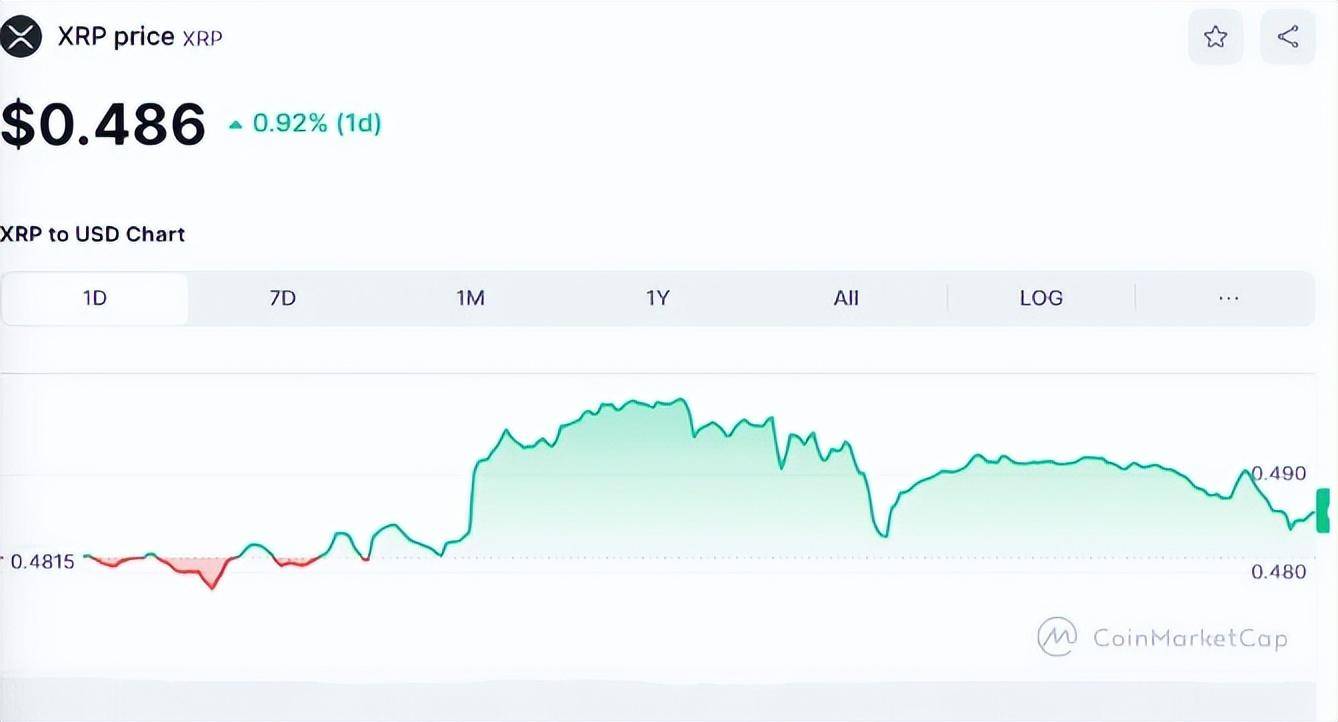Click the 0.490 axis label
This screenshot has height=722, width=1338.
1279,473
